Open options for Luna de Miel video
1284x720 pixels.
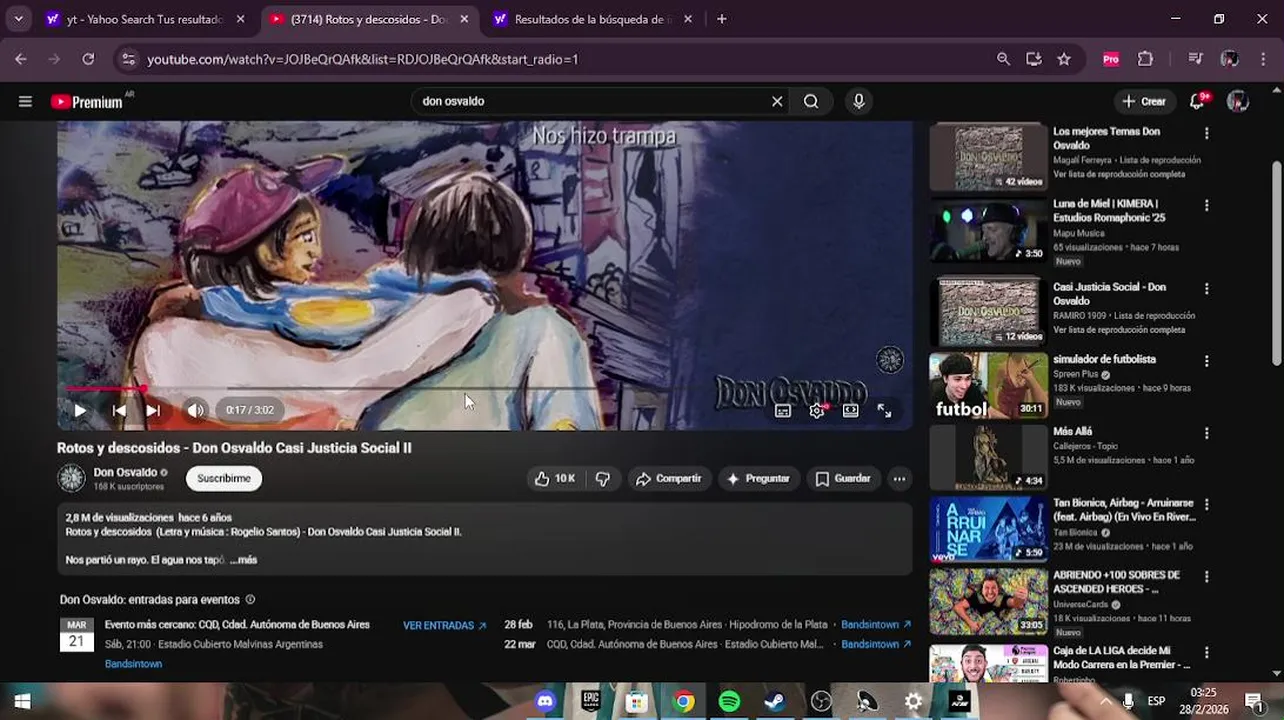[x=1207, y=205]
